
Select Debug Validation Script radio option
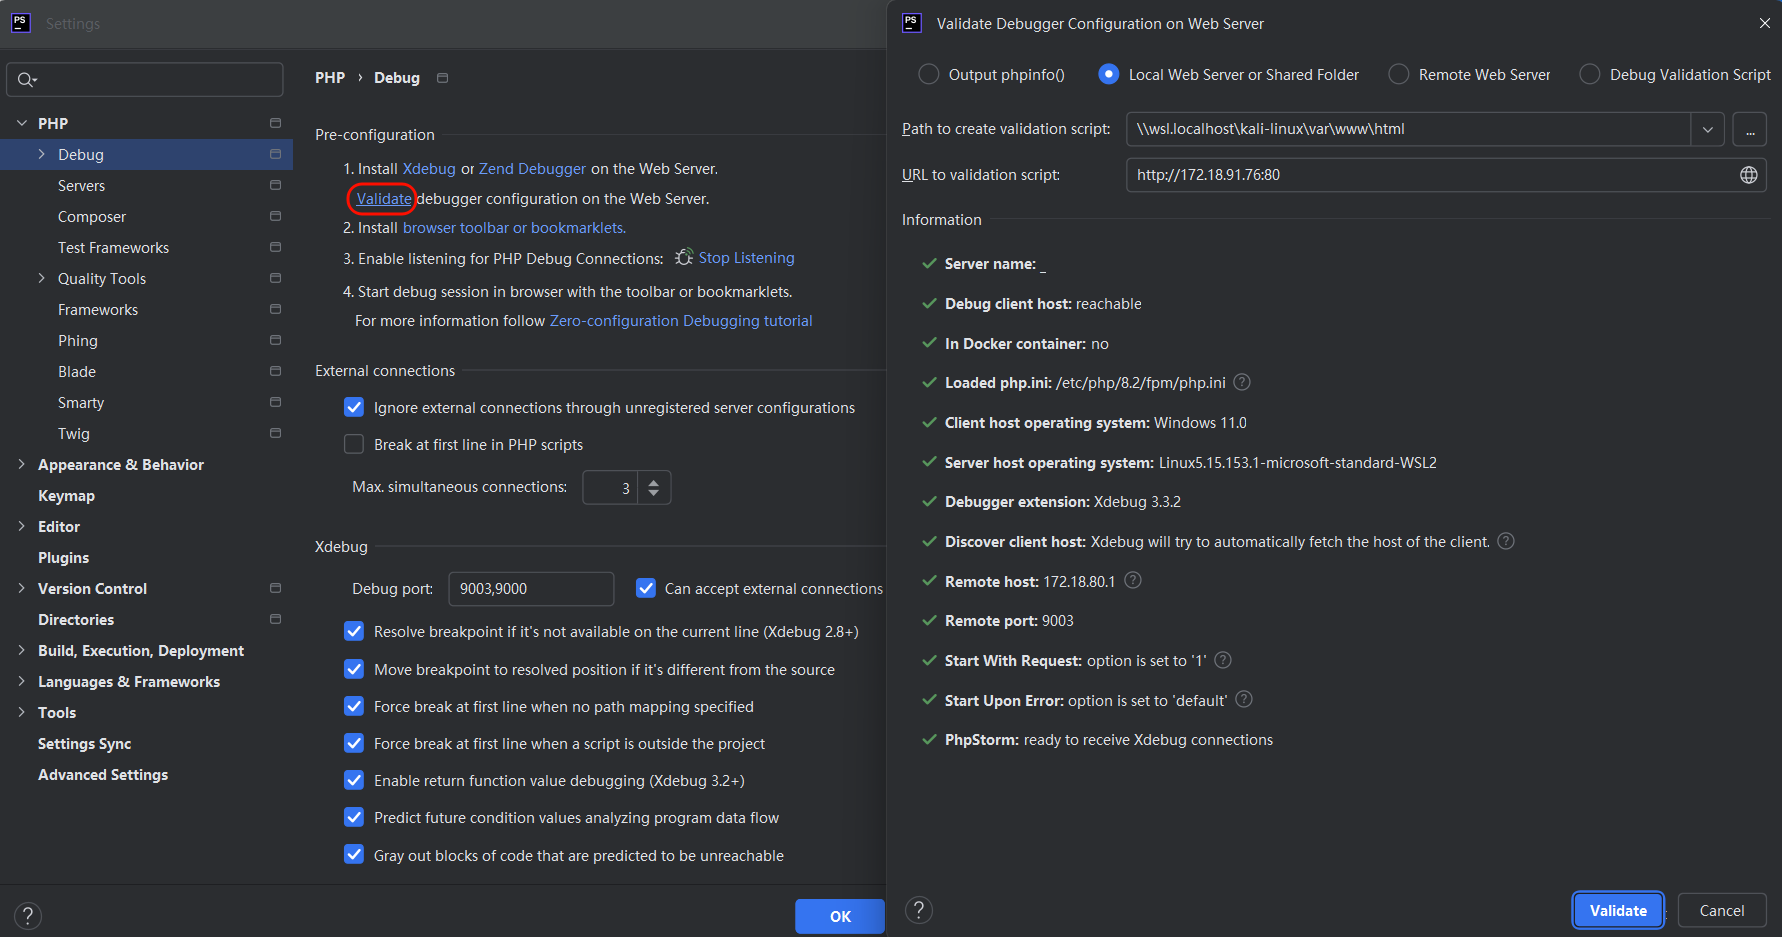pos(1589,74)
